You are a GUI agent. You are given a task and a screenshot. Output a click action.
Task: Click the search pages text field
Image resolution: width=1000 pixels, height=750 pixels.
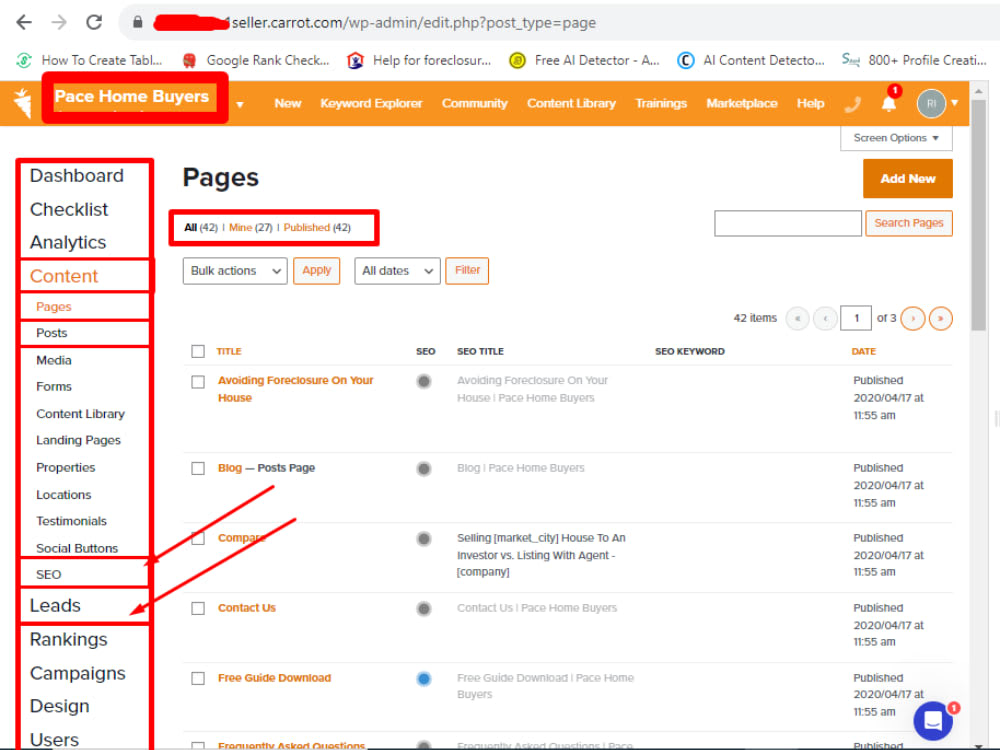788,223
